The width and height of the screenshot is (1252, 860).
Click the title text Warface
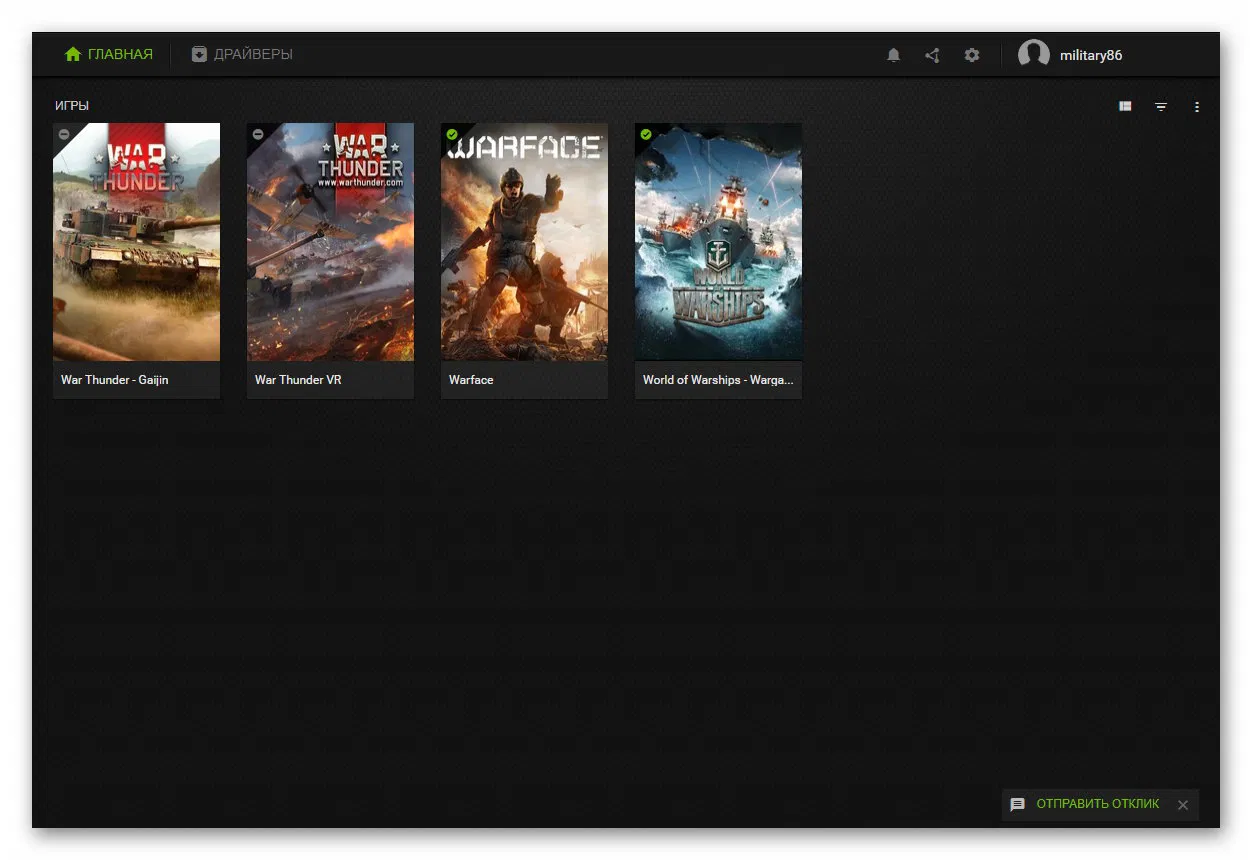coord(471,380)
